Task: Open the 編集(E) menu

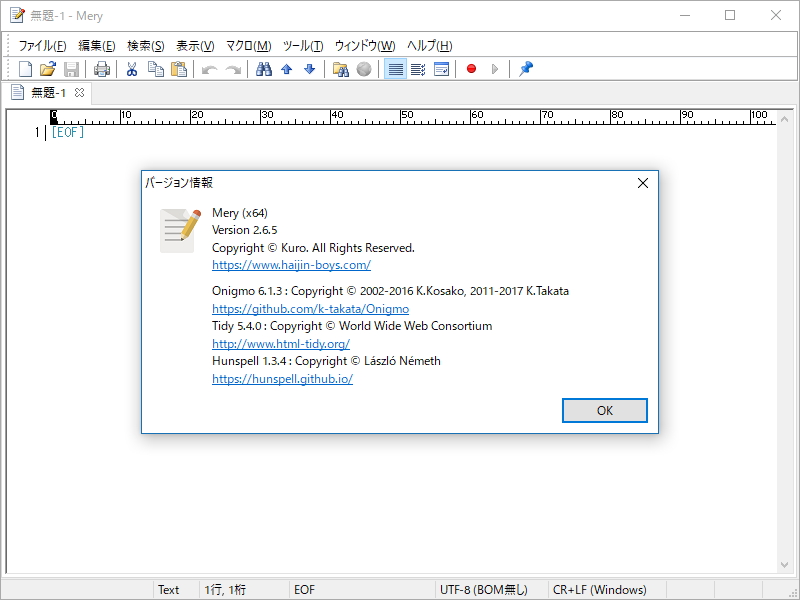Action: tap(96, 46)
